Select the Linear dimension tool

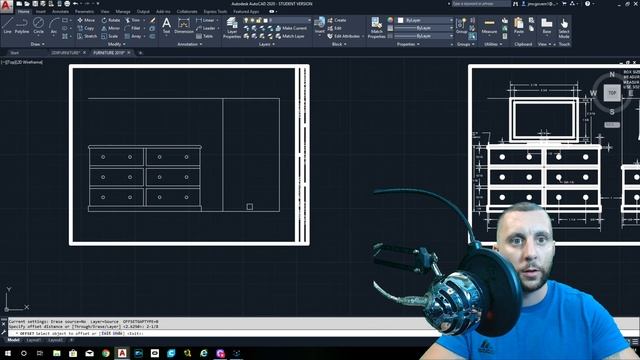click(205, 20)
